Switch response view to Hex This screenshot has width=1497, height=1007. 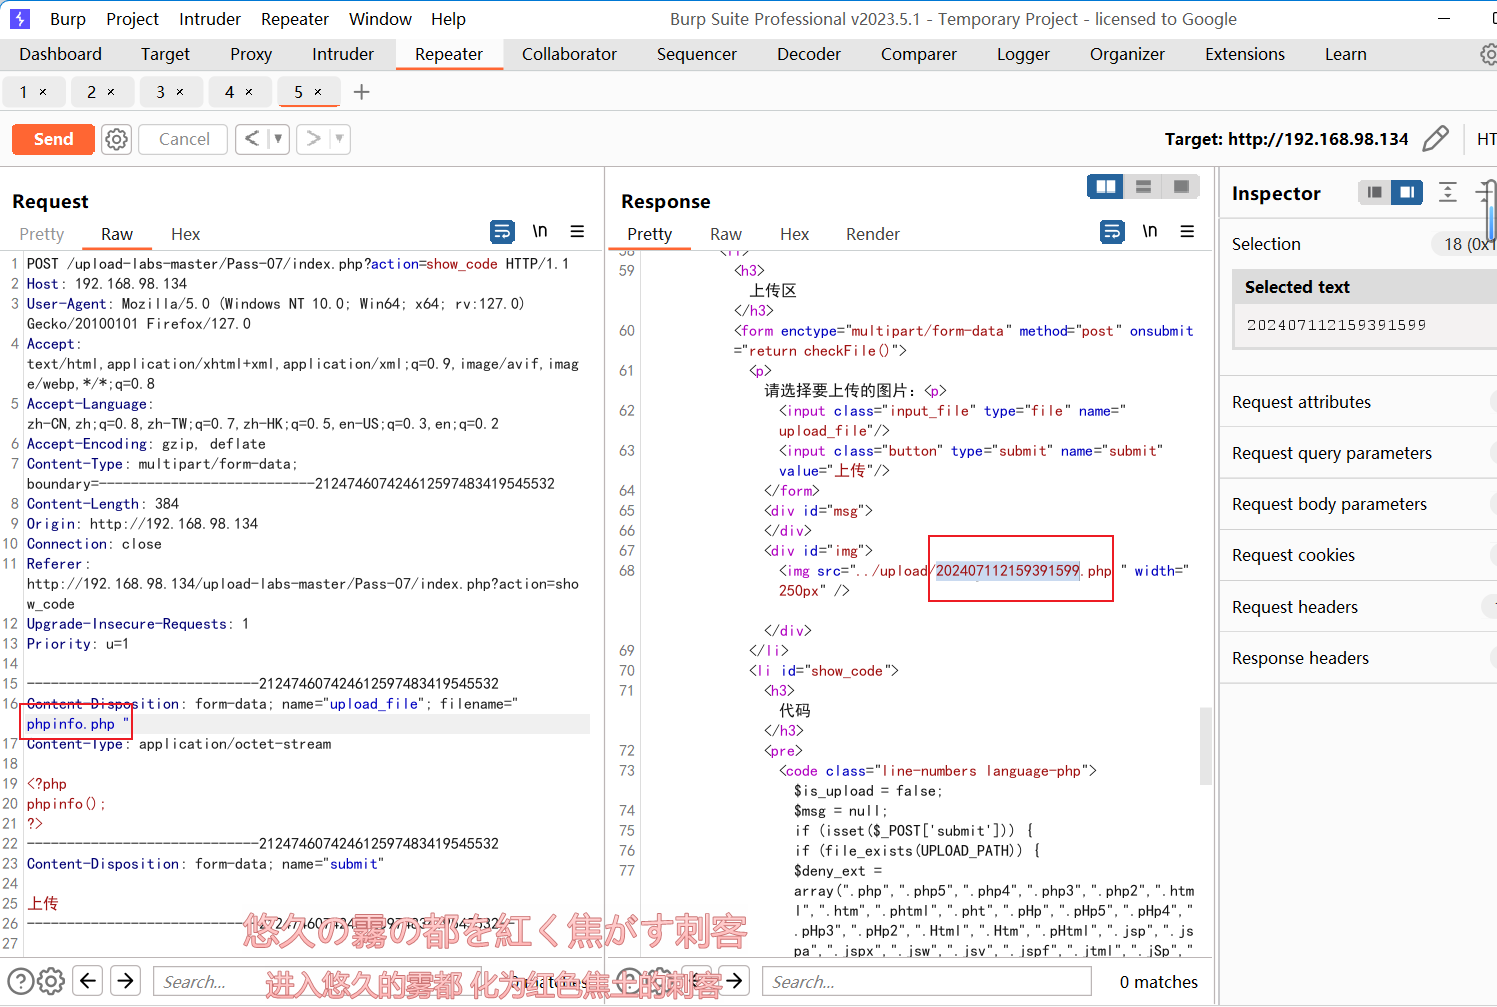click(x=794, y=234)
